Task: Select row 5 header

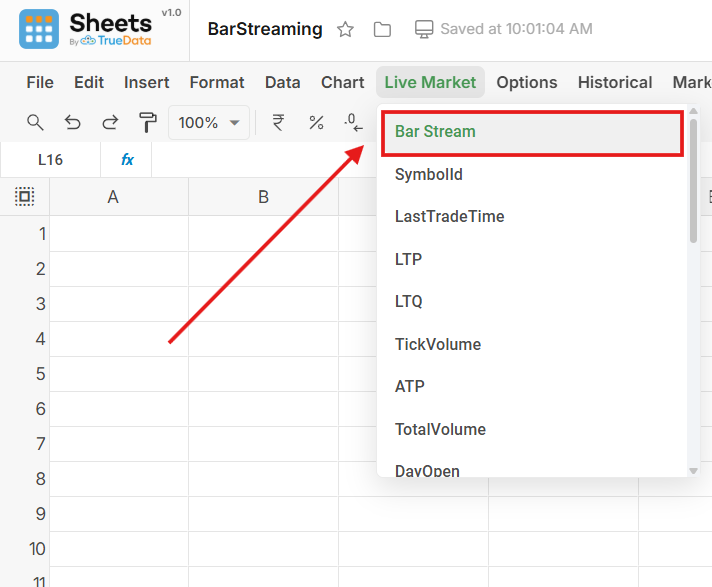Action: (25, 374)
